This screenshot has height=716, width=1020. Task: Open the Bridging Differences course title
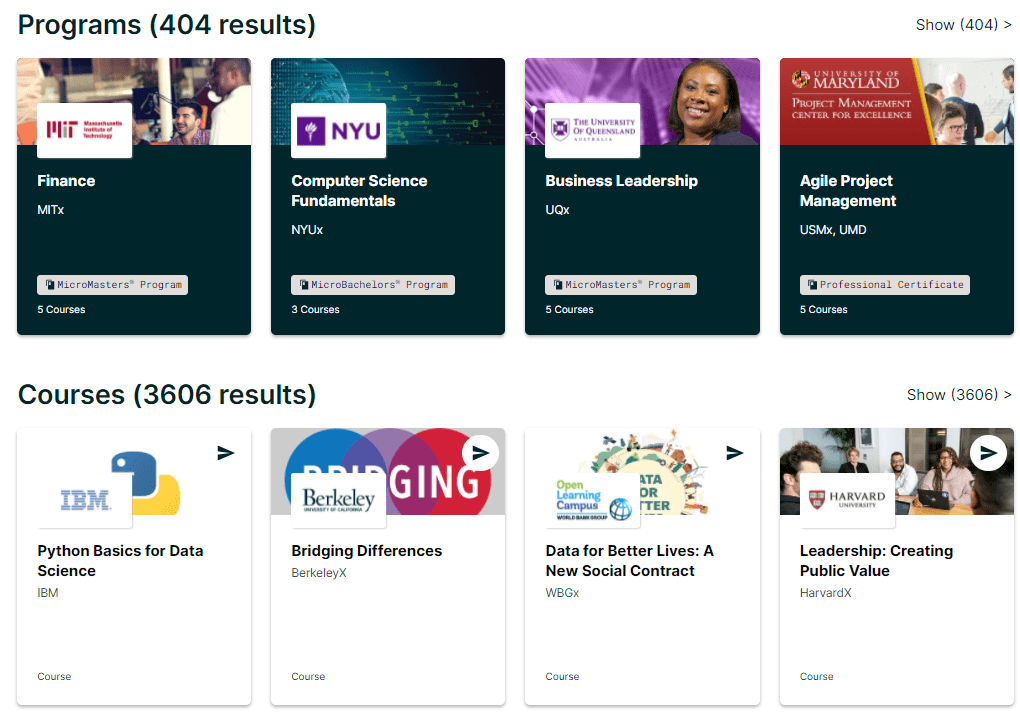(x=367, y=551)
